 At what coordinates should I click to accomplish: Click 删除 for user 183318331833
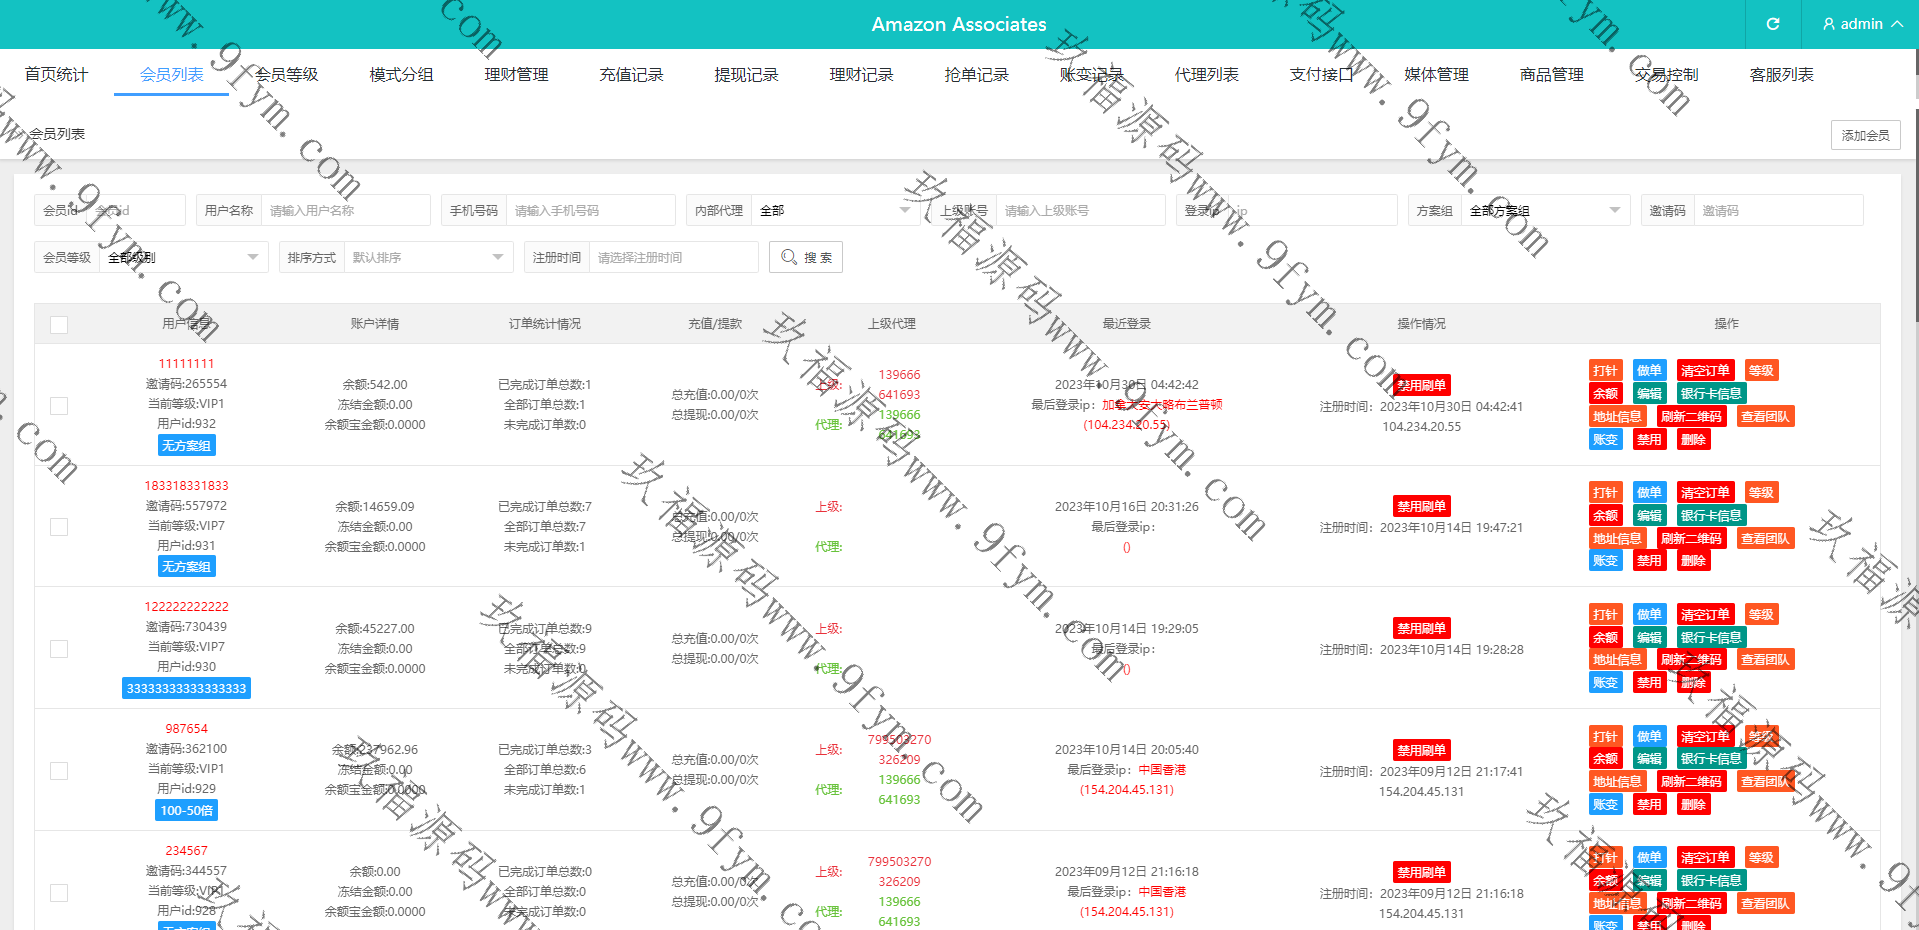coord(1693,561)
